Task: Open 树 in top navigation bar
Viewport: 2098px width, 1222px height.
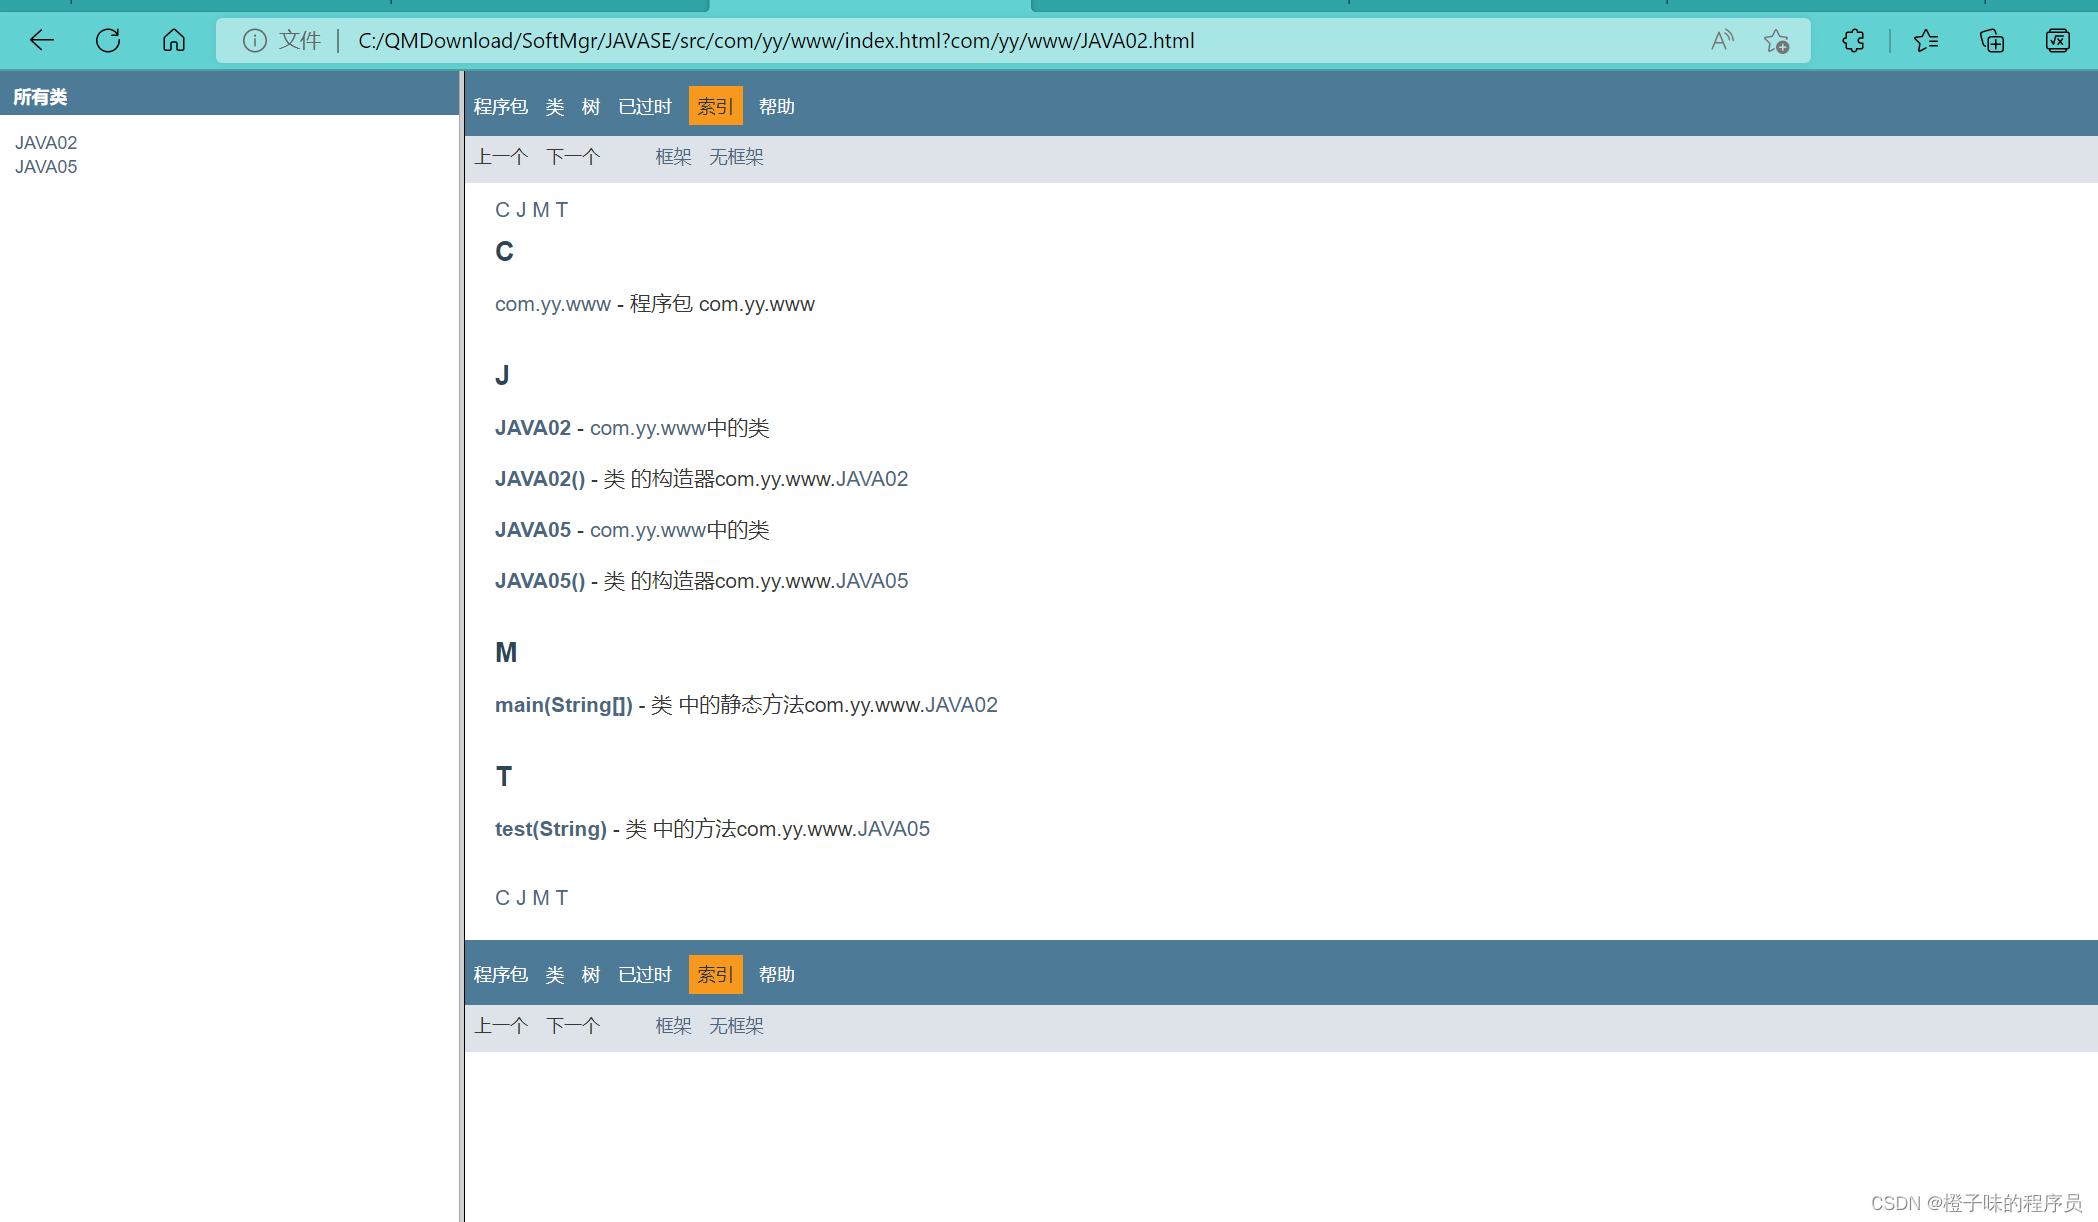Action: (x=591, y=107)
